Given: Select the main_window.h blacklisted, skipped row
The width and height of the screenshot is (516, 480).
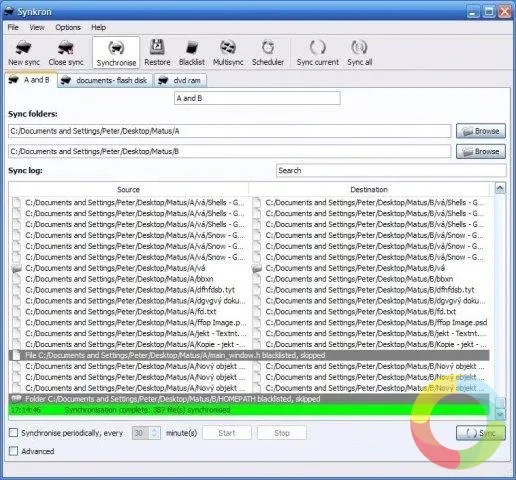Looking at the screenshot, I should (x=249, y=356).
